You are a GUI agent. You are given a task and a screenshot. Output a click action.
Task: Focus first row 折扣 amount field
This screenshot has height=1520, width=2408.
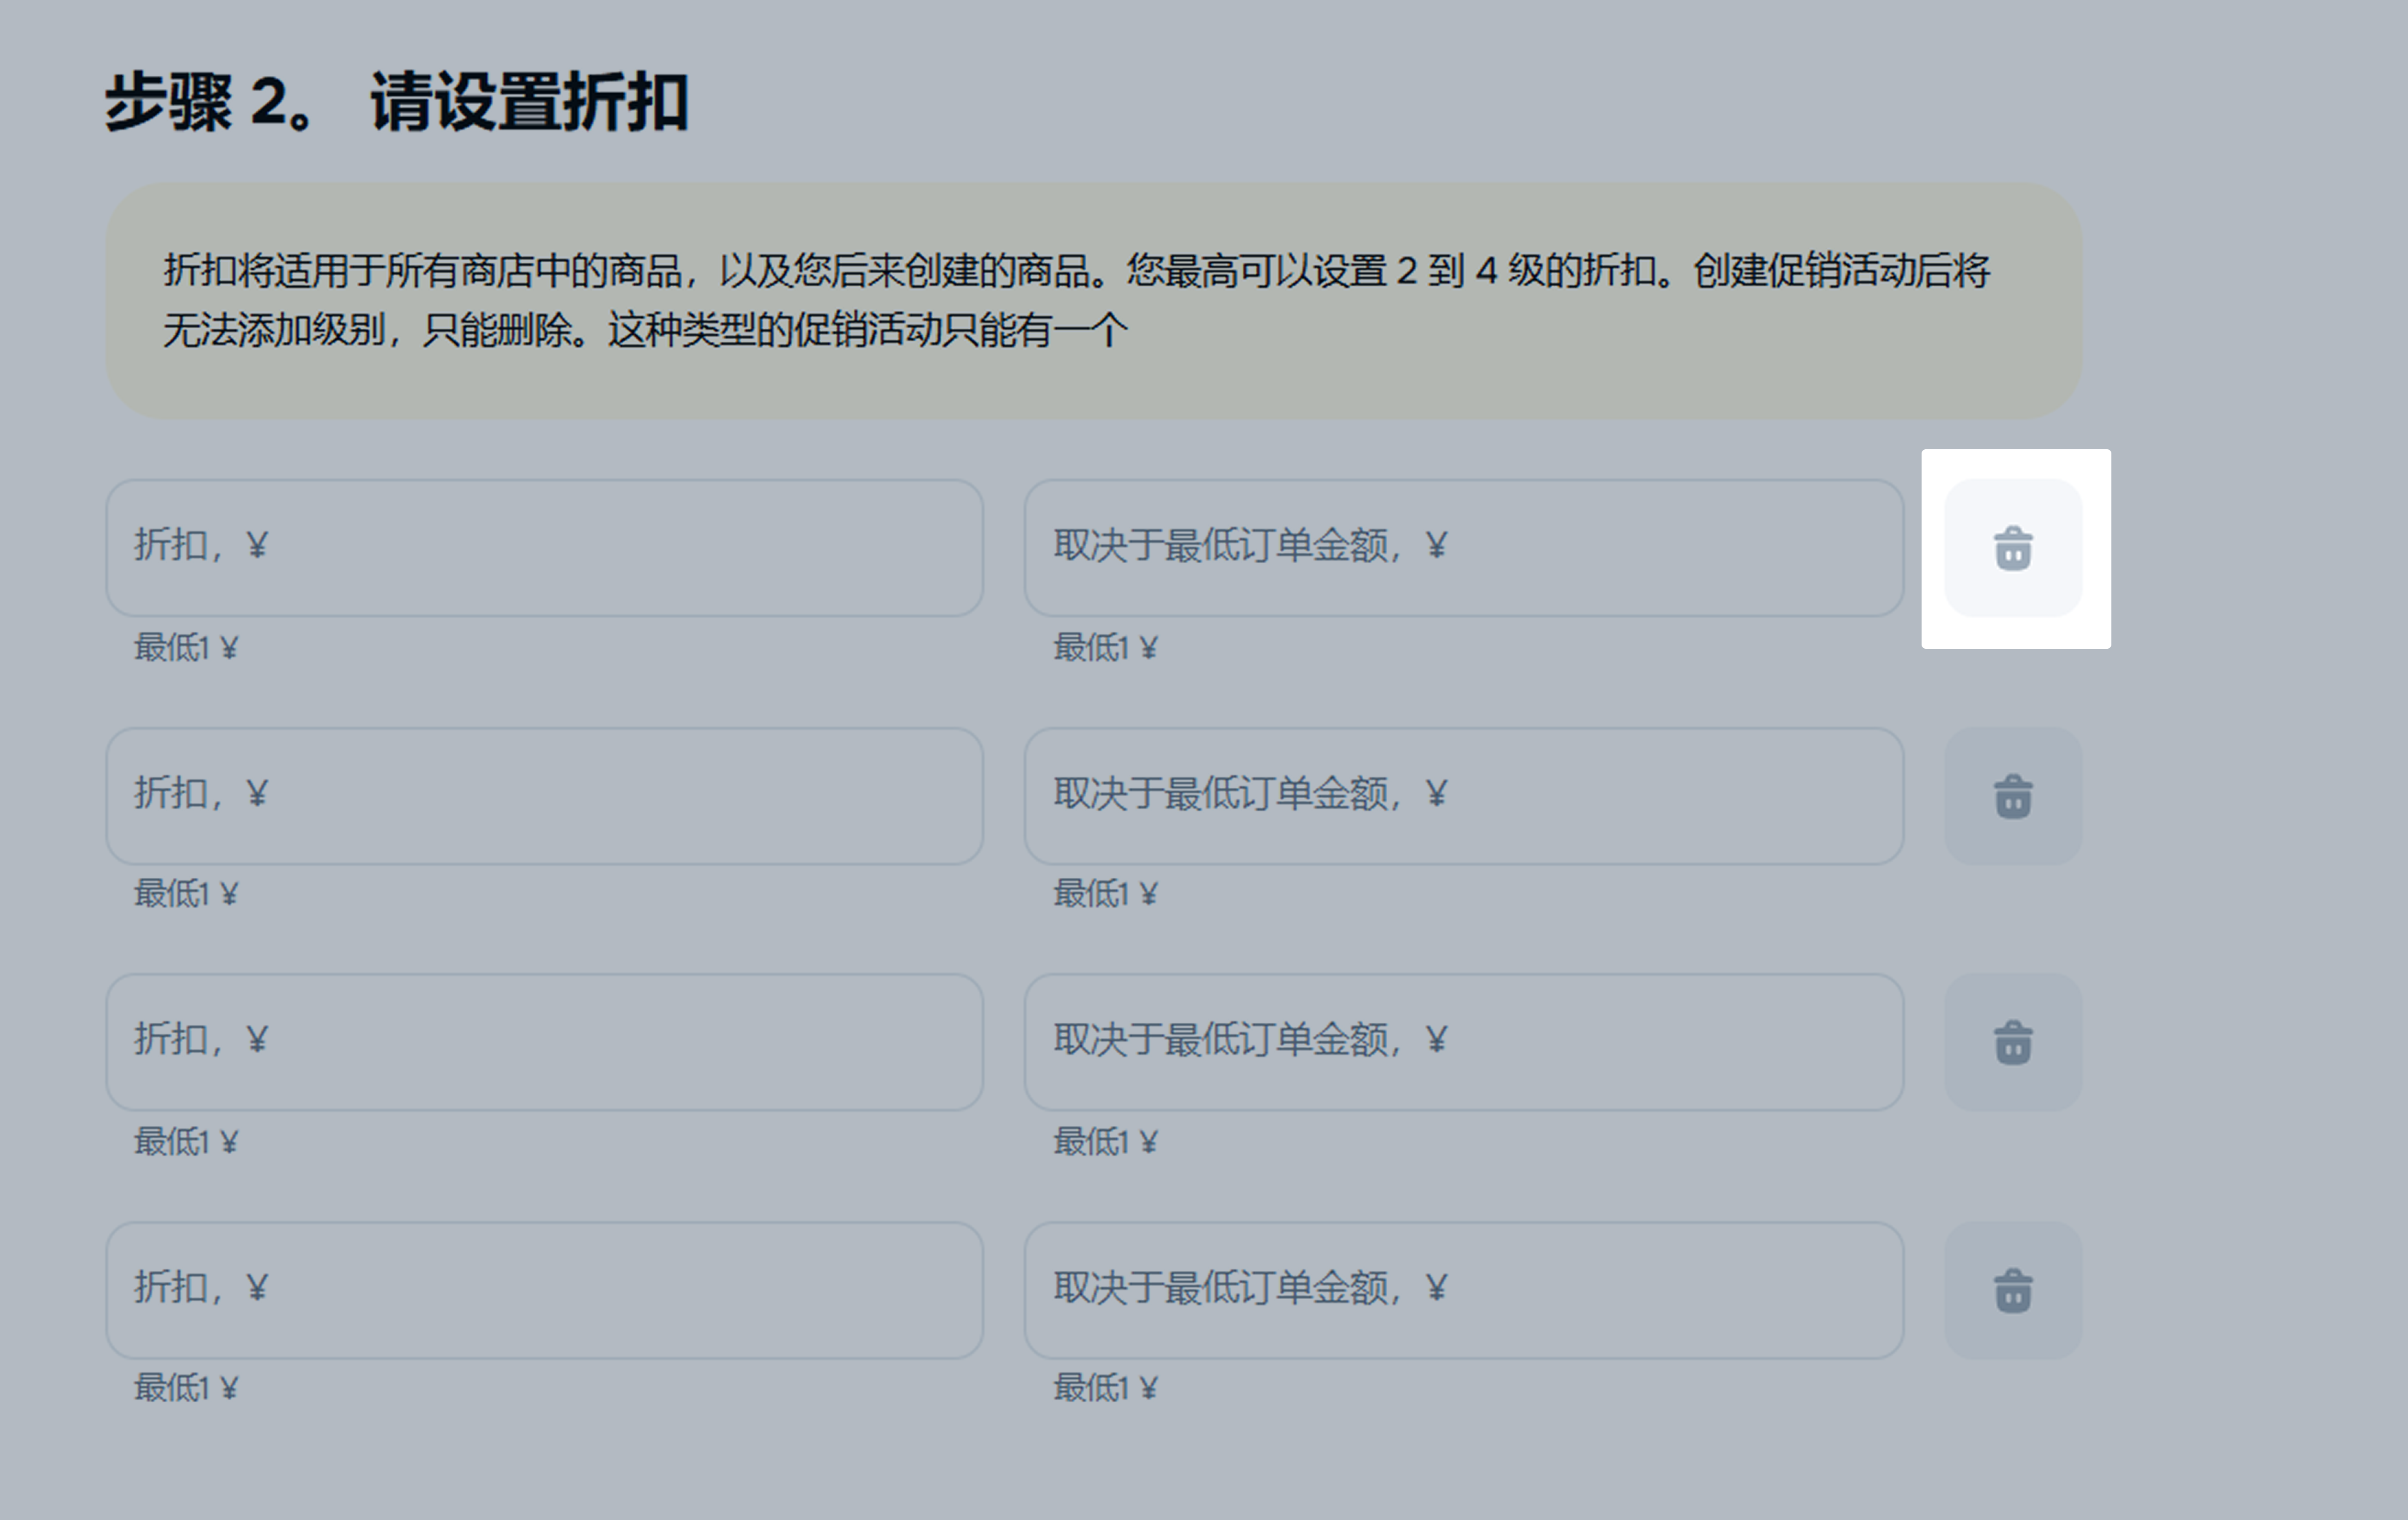tap(544, 547)
